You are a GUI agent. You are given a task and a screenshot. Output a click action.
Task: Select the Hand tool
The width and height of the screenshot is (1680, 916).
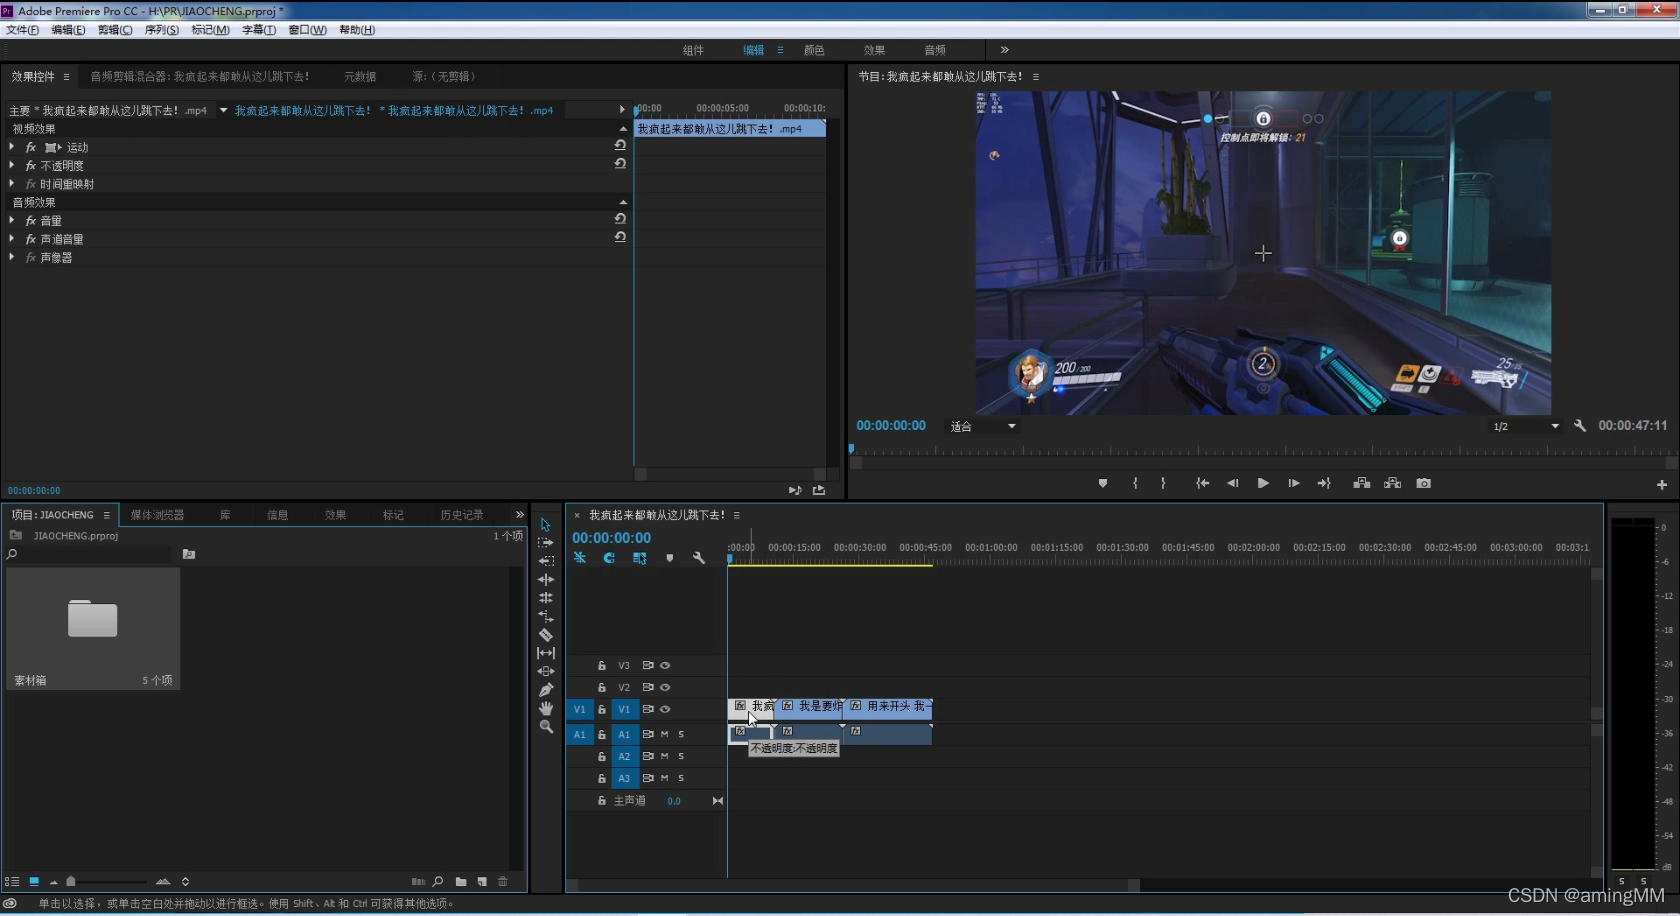tap(546, 708)
